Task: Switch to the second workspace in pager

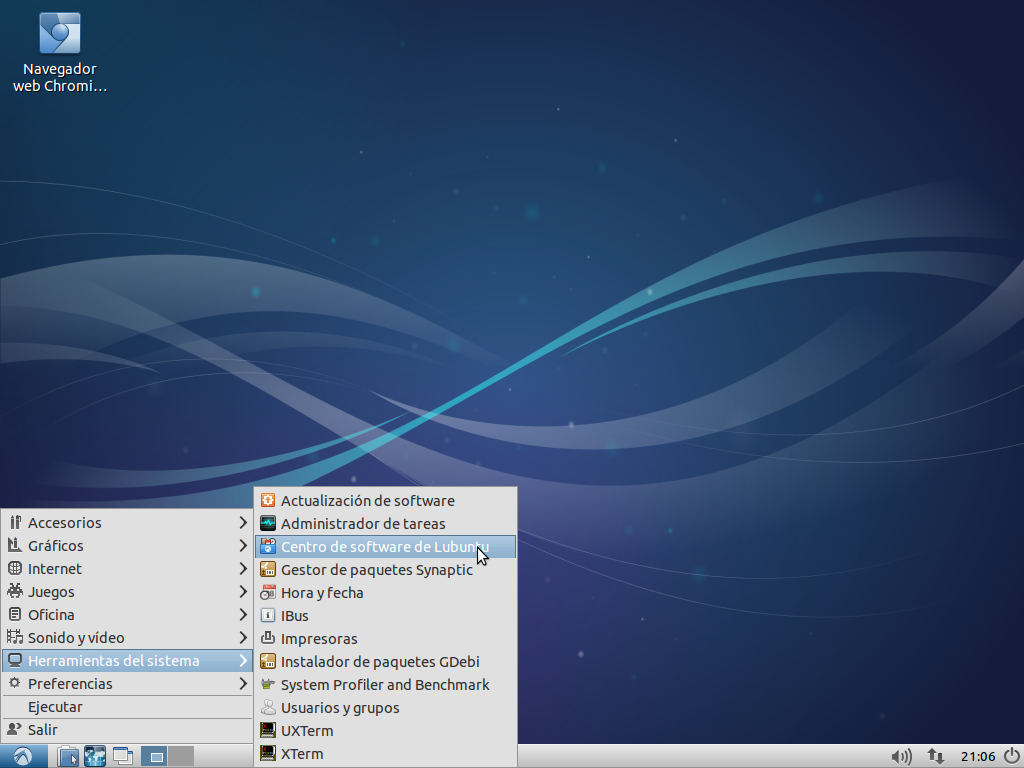Action: (x=181, y=756)
